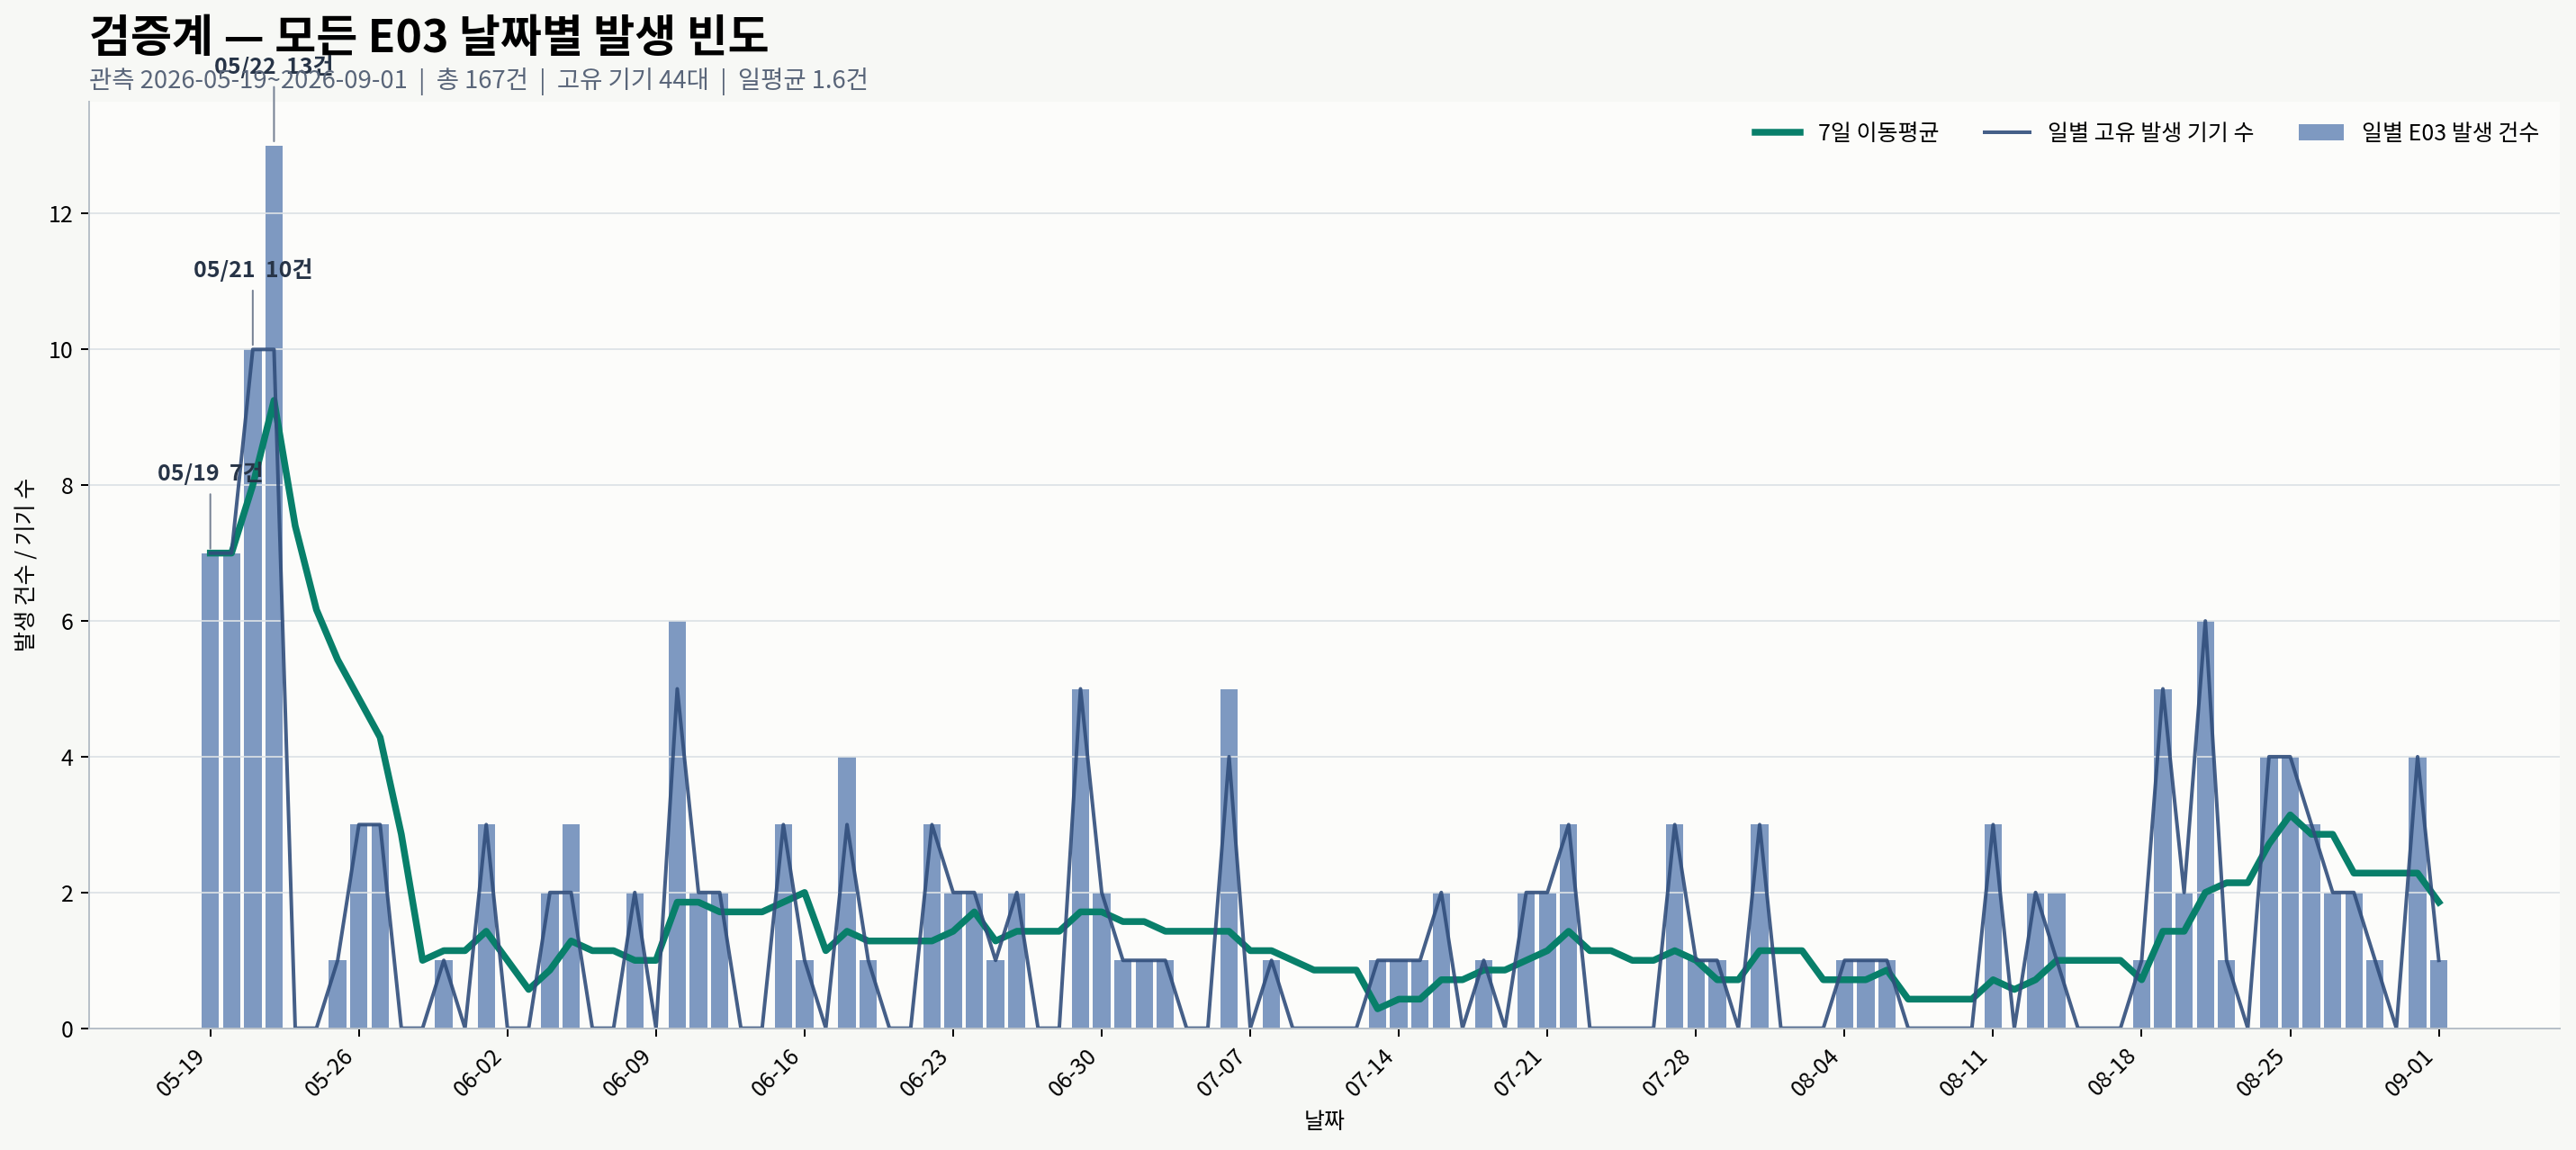Click the x-axis title 날짜
The width and height of the screenshot is (2576, 1150).
click(1324, 1120)
